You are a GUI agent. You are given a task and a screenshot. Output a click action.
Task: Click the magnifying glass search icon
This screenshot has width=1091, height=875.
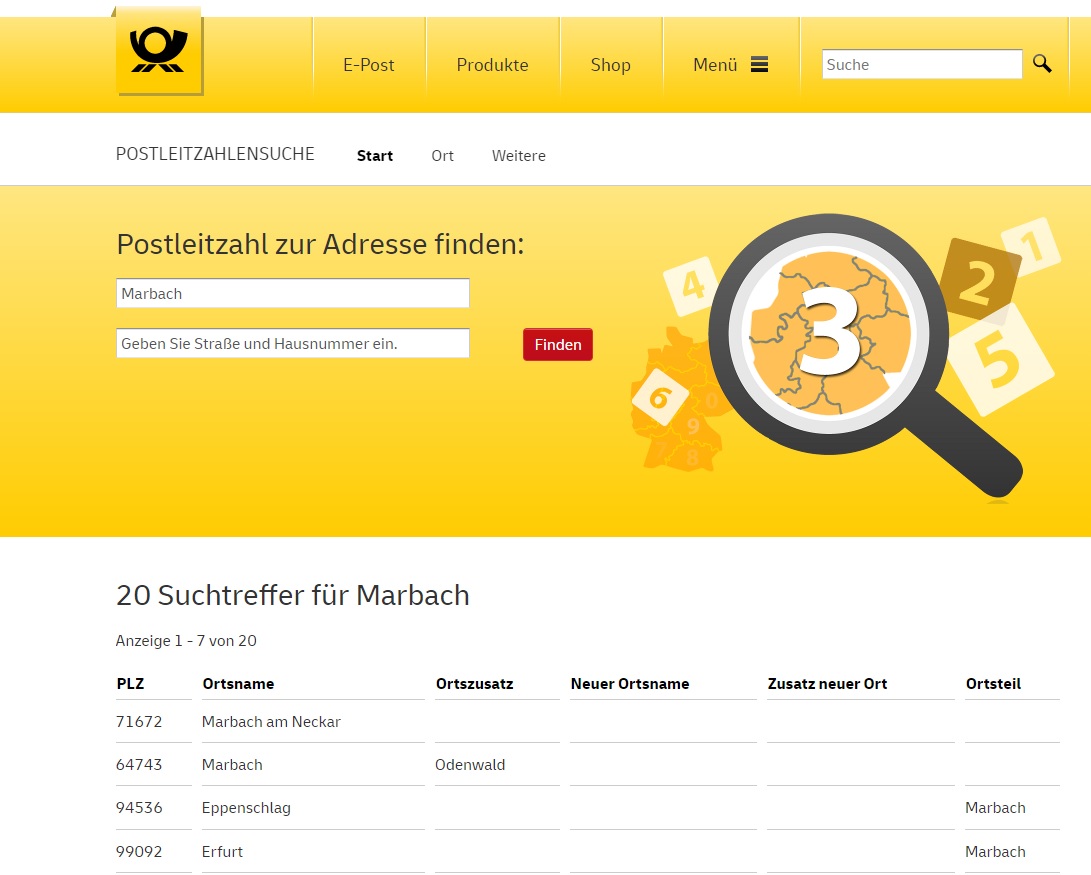point(1042,64)
